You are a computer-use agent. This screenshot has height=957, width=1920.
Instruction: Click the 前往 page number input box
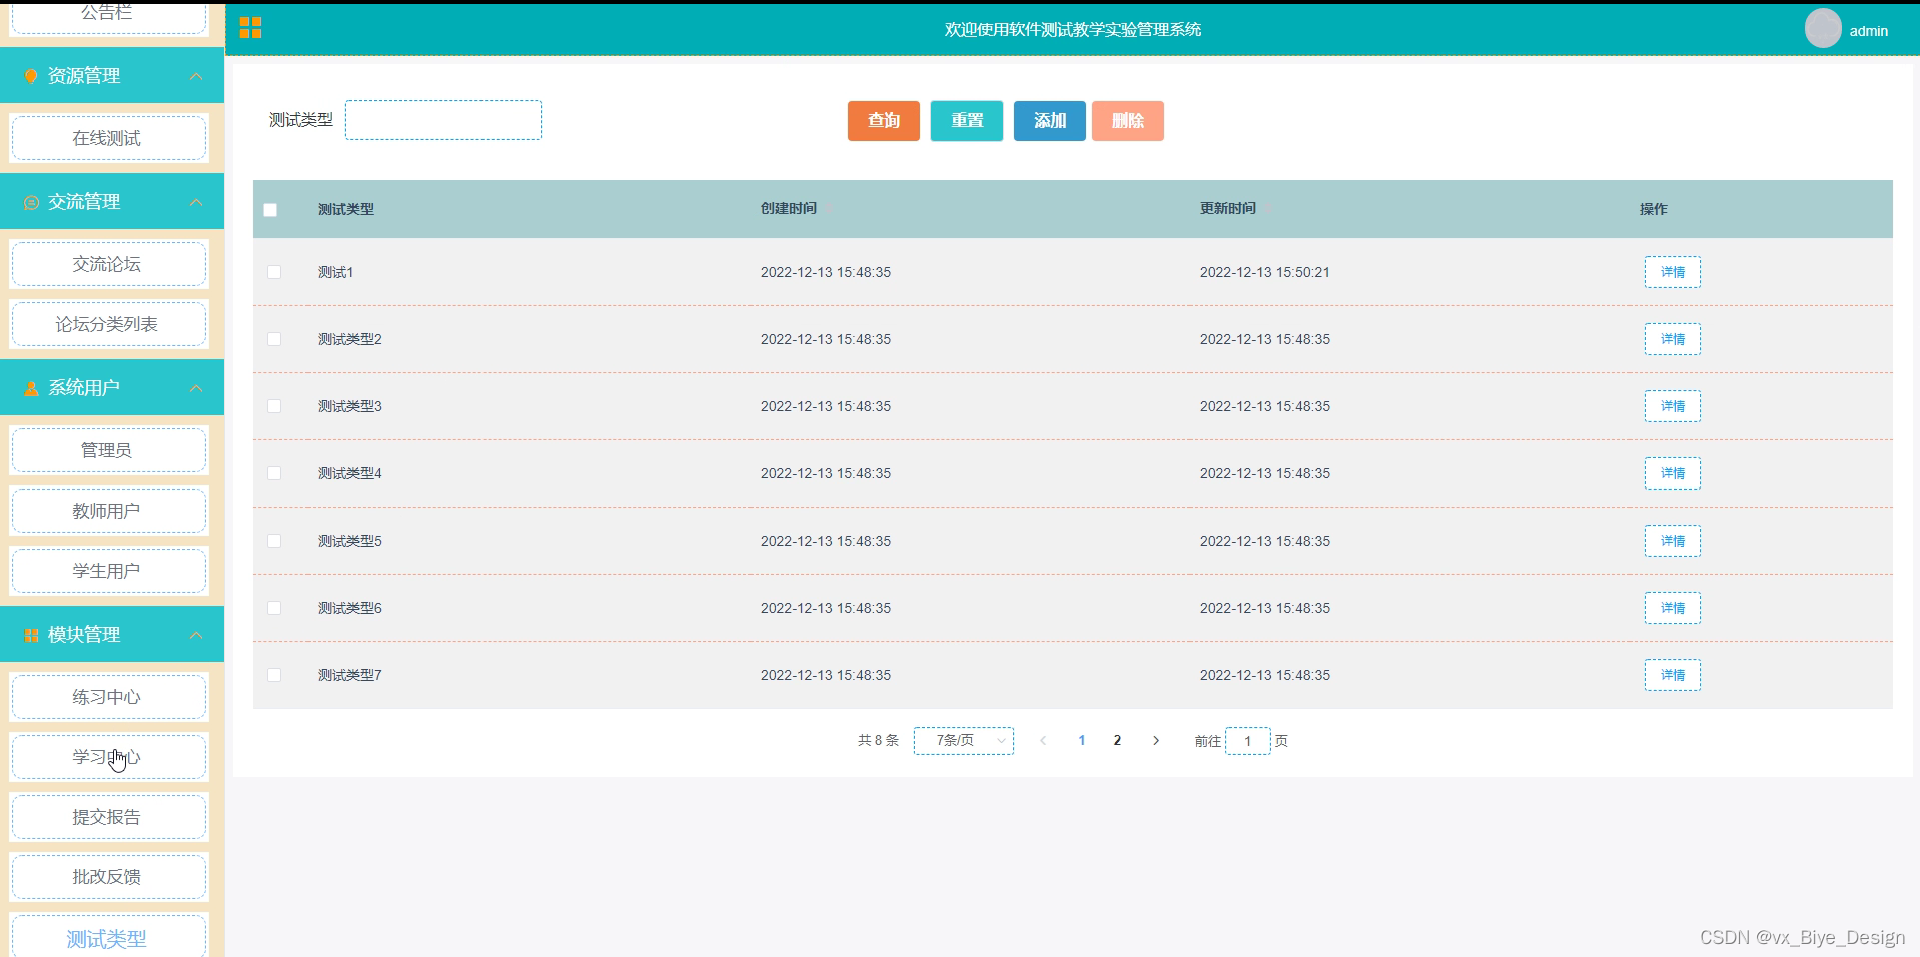pyautogui.click(x=1247, y=741)
